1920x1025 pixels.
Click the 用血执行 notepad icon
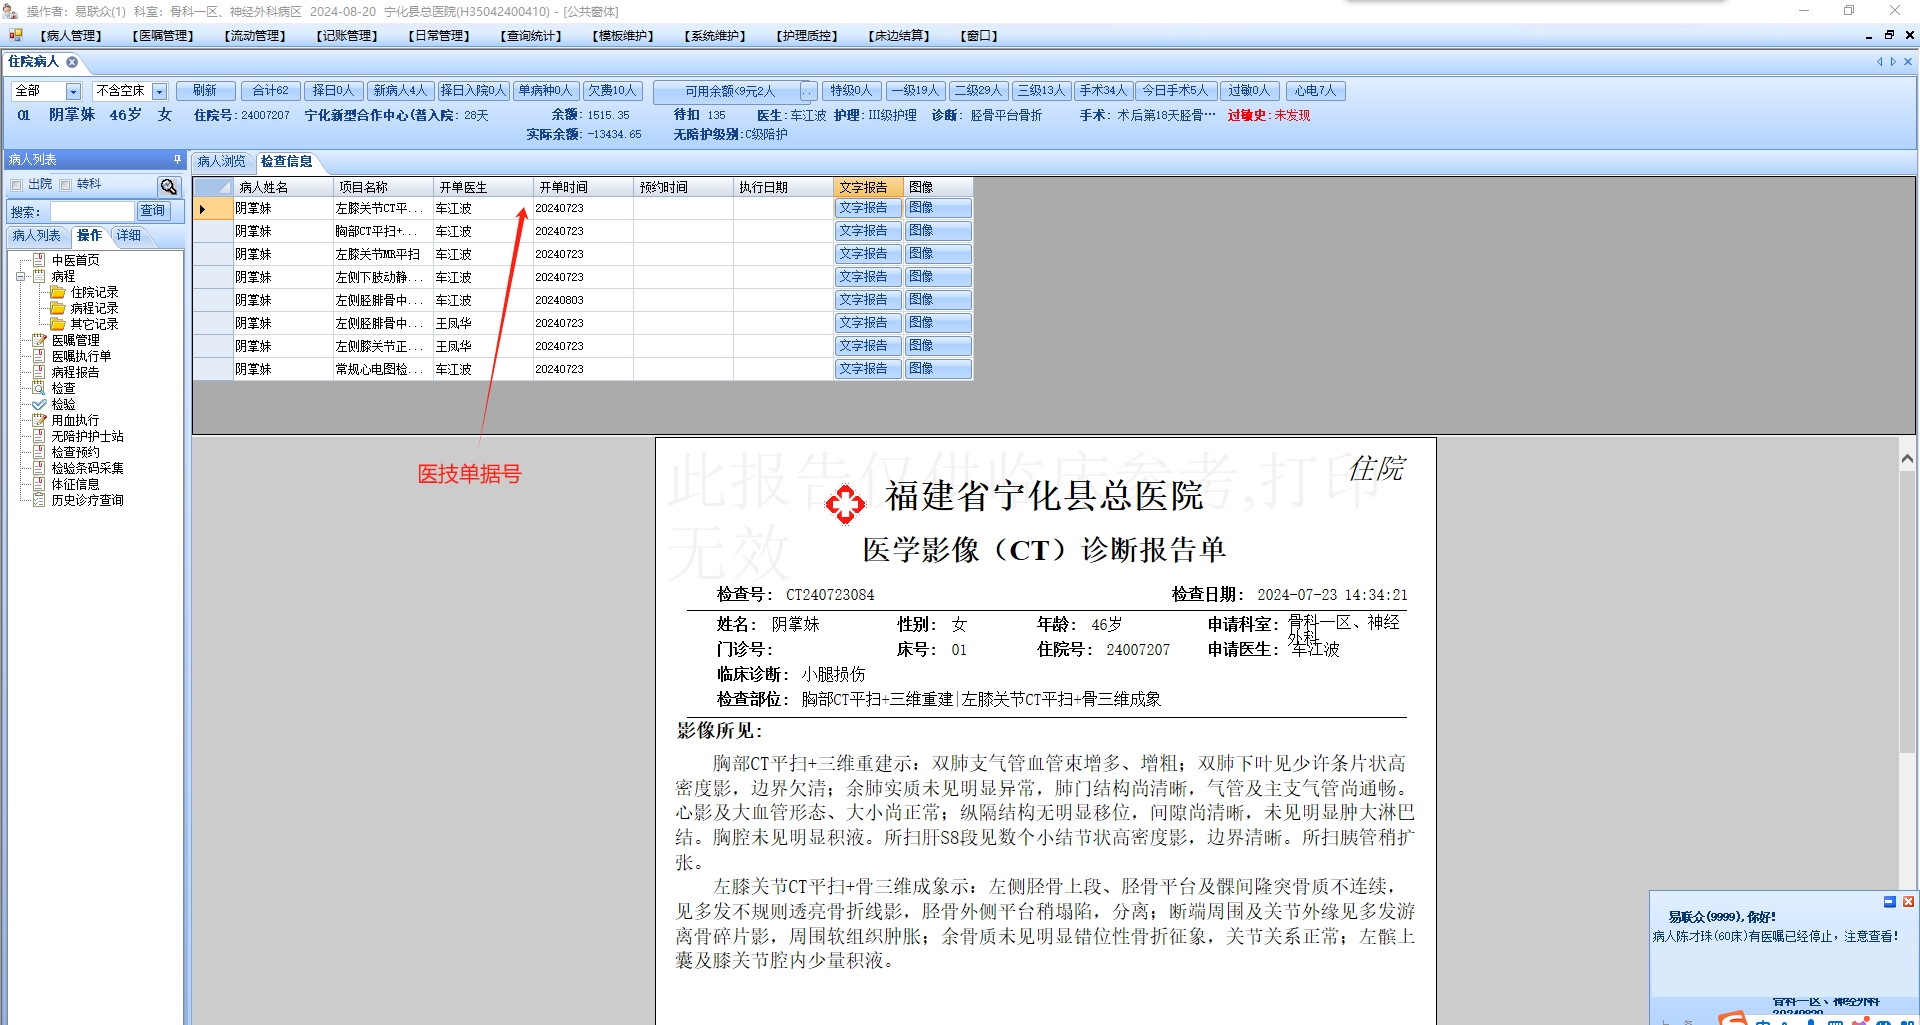(39, 420)
